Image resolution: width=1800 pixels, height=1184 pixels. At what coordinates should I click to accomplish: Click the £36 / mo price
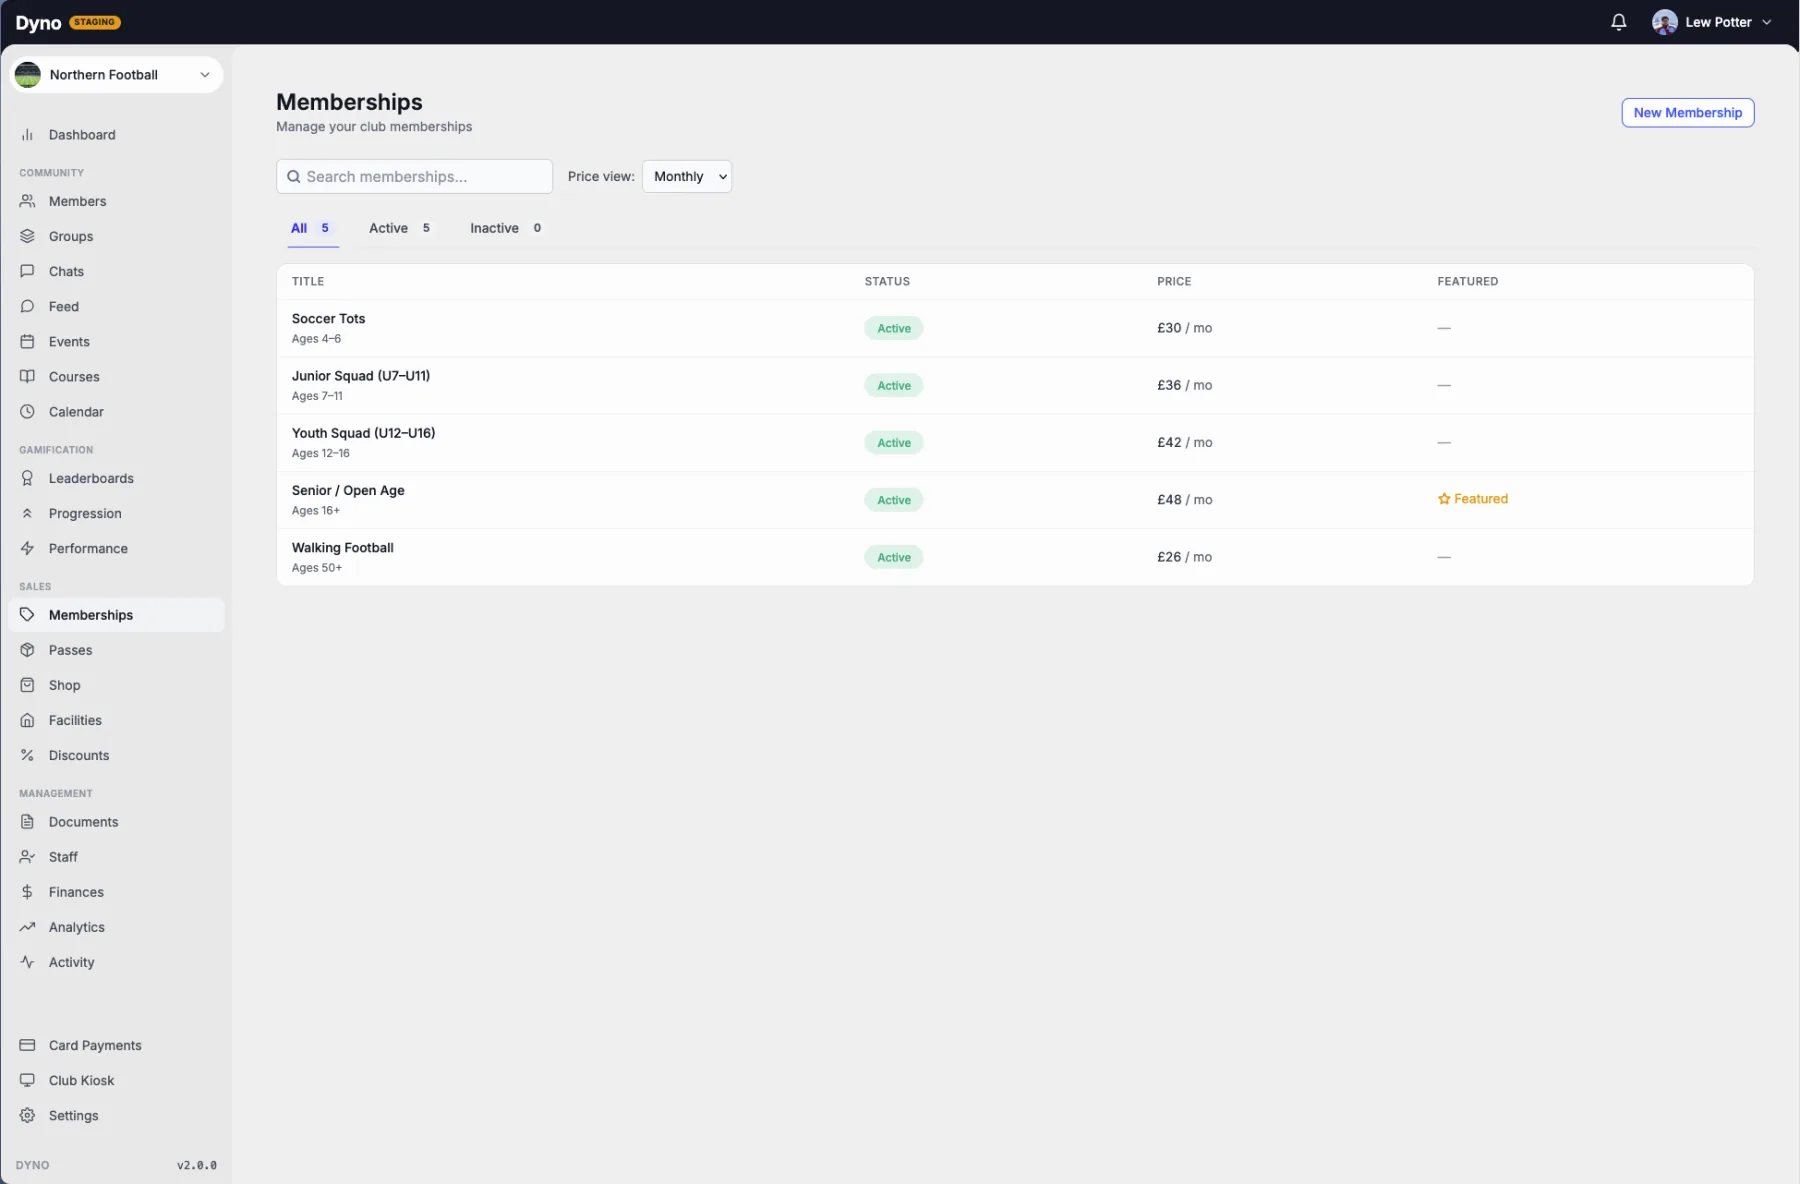1184,385
